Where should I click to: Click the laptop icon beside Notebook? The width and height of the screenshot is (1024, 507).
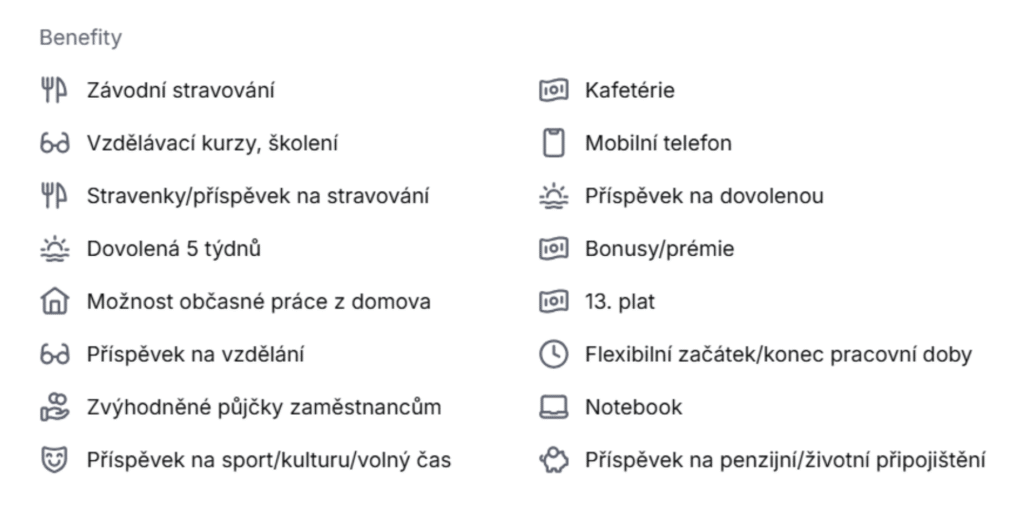tap(553, 407)
